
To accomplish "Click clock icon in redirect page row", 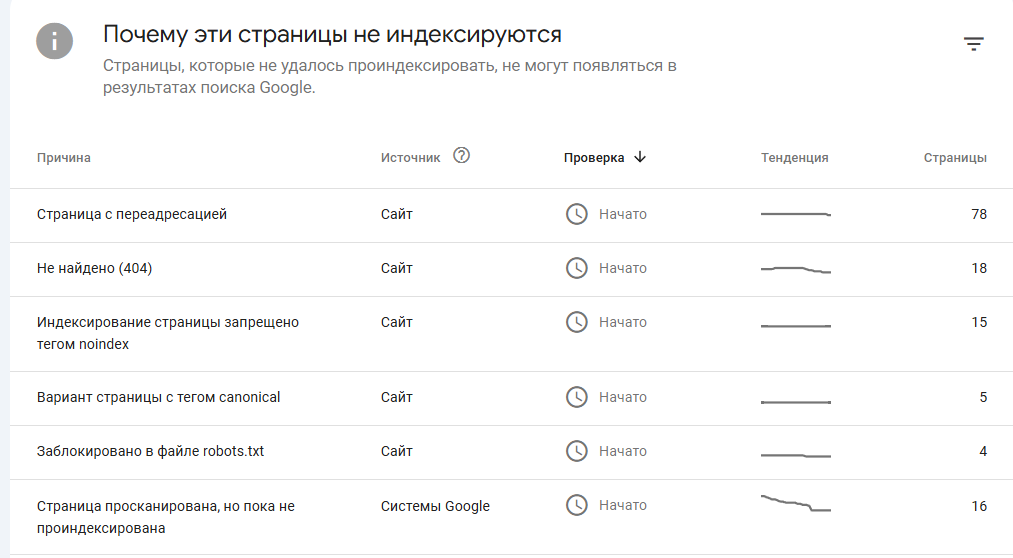I will [x=576, y=214].
